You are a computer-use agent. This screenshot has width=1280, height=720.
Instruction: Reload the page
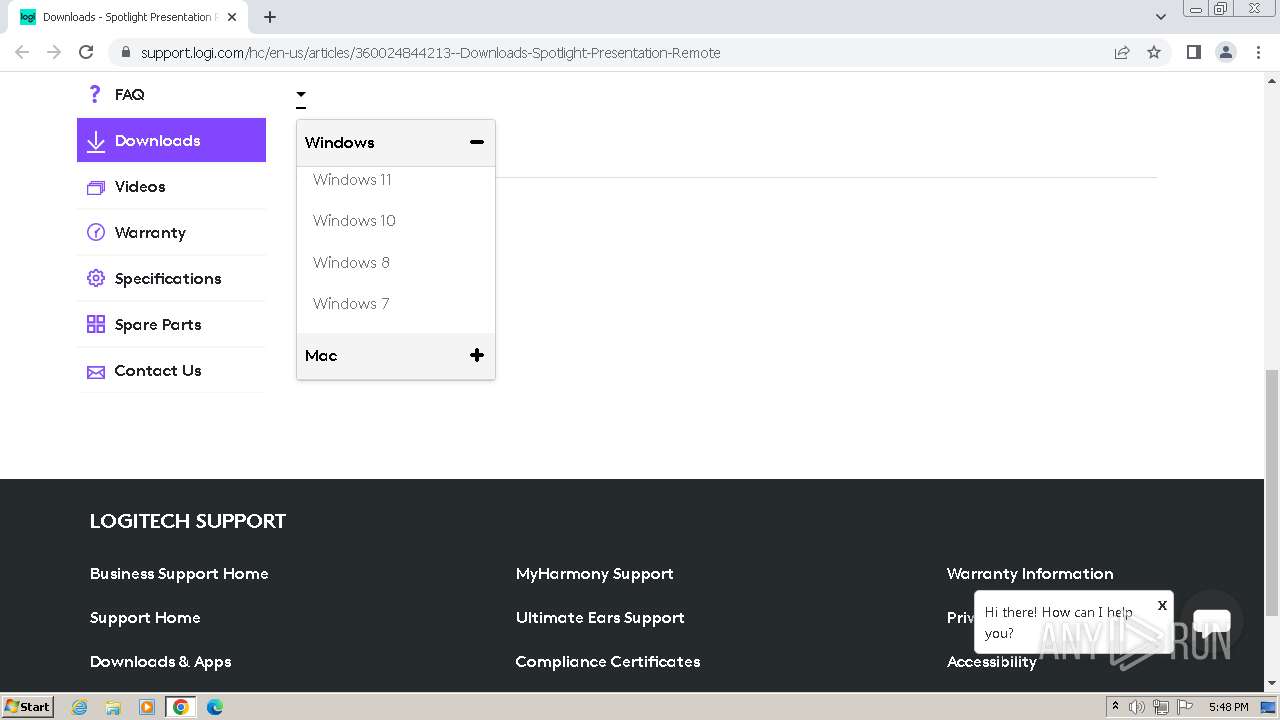pyautogui.click(x=86, y=52)
